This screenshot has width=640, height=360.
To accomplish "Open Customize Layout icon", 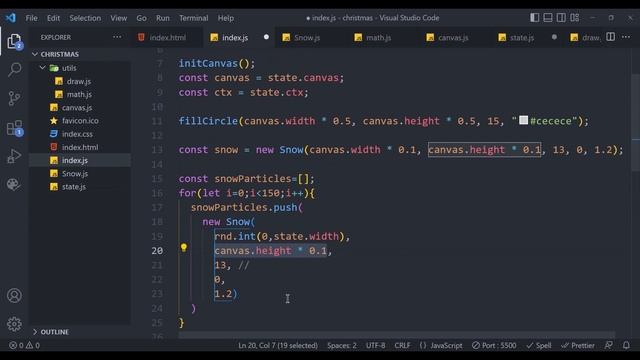I will (x=575, y=18).
